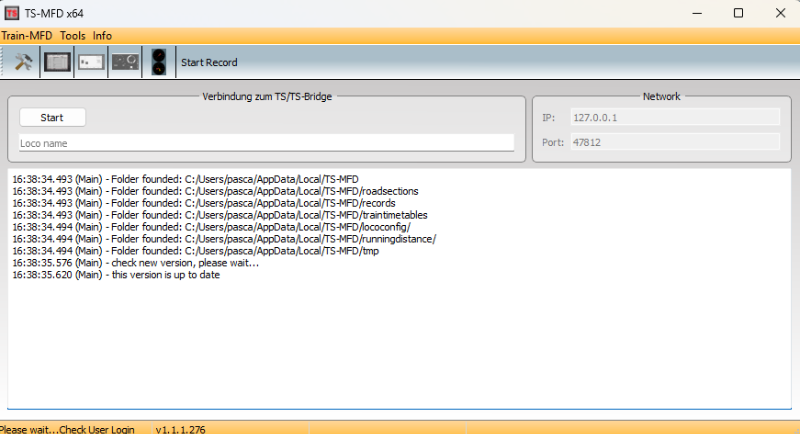Click the Port field showing 47812
This screenshot has width=800, height=434.
click(673, 142)
